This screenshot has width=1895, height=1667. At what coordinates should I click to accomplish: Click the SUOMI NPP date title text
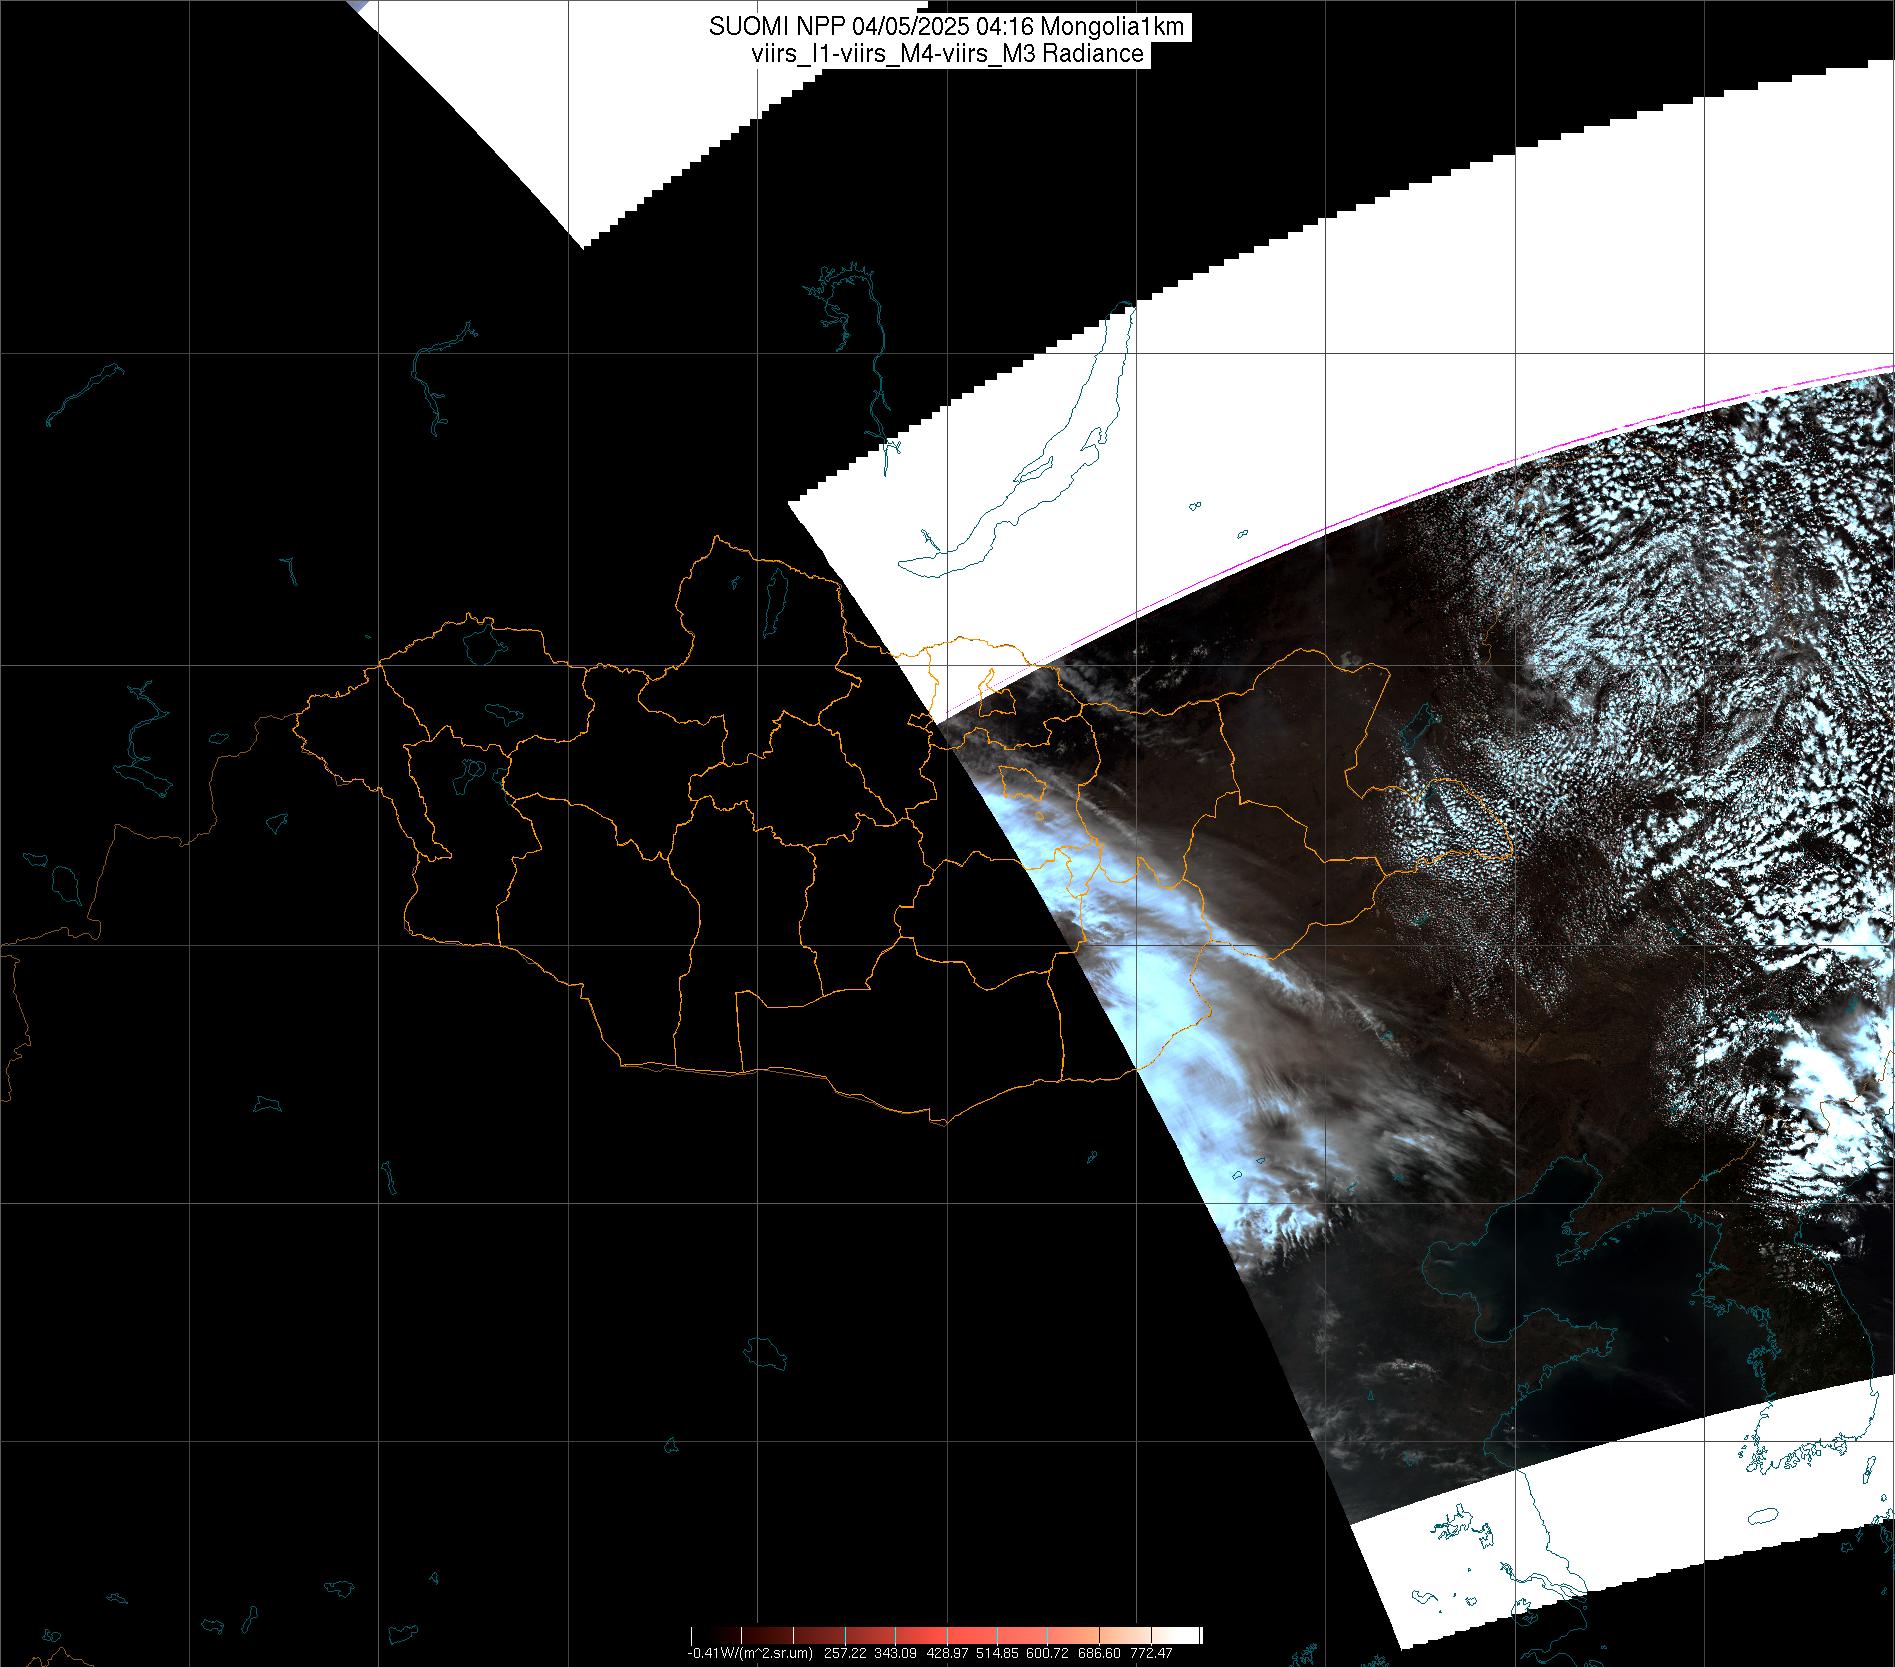[x=947, y=27]
